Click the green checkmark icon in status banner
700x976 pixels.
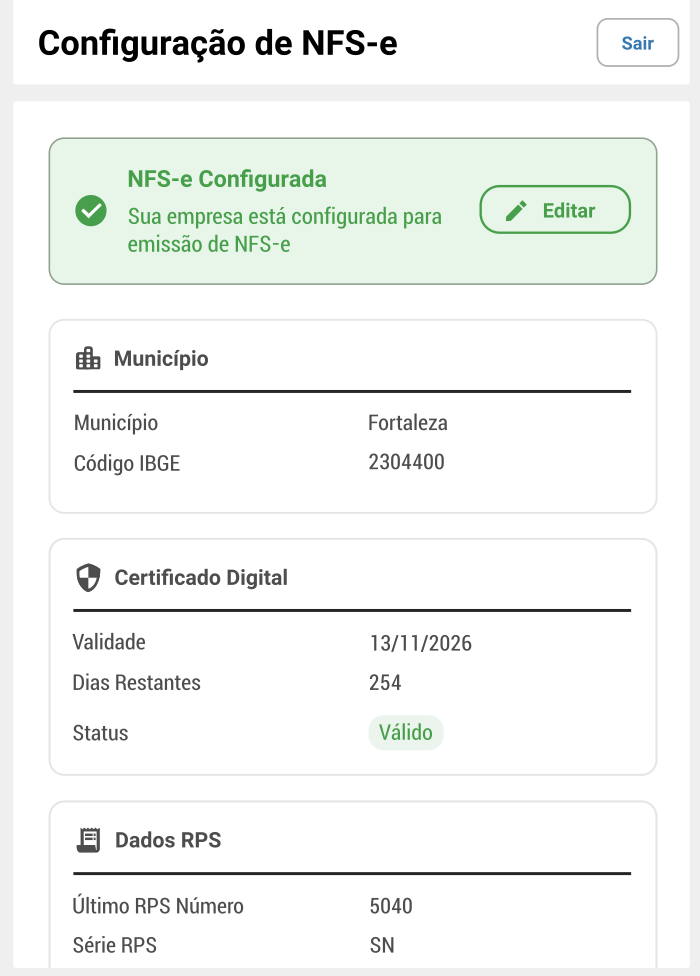tap(89, 210)
